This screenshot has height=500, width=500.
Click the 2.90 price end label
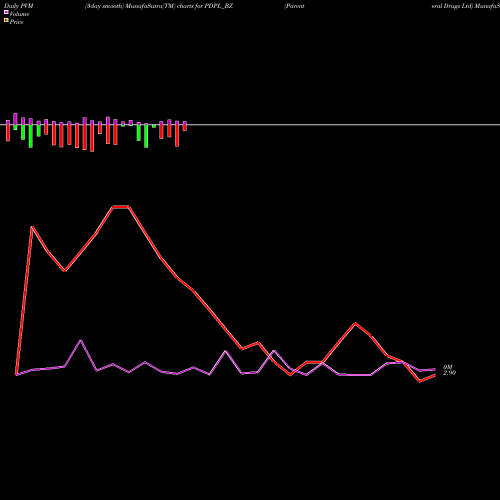[x=449, y=373]
